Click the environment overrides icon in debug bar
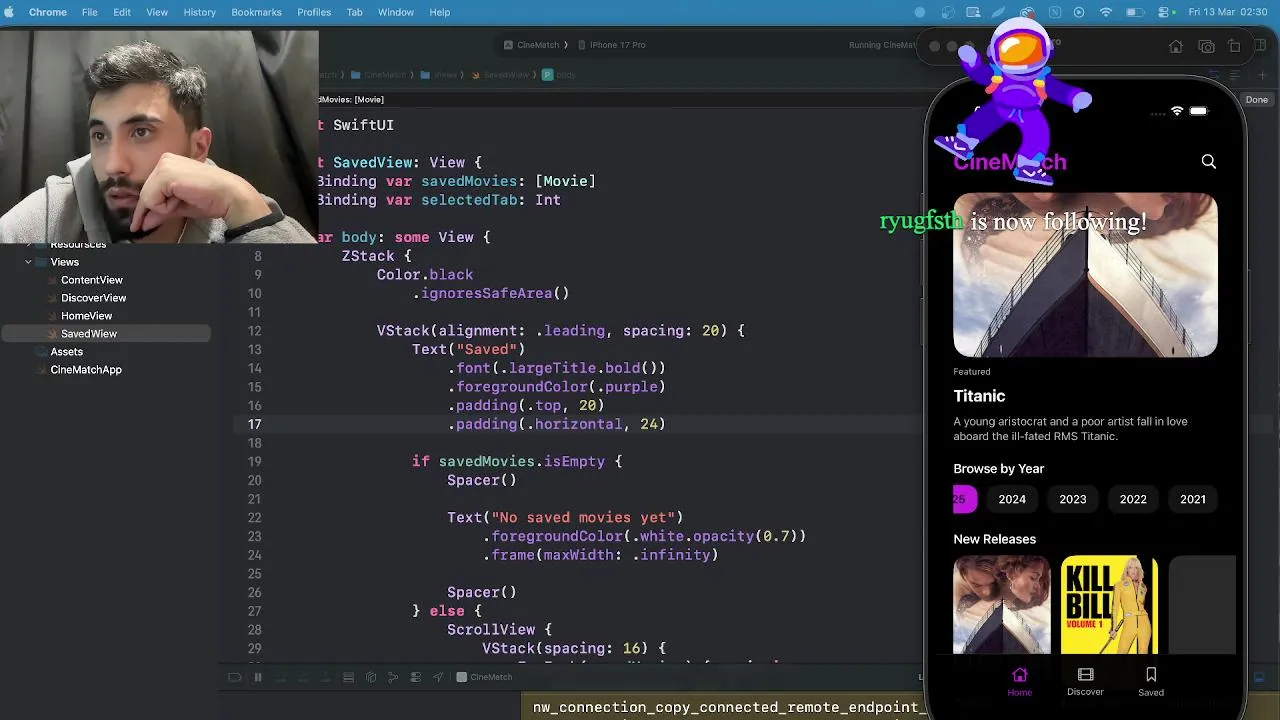The image size is (1280, 720). [415, 677]
